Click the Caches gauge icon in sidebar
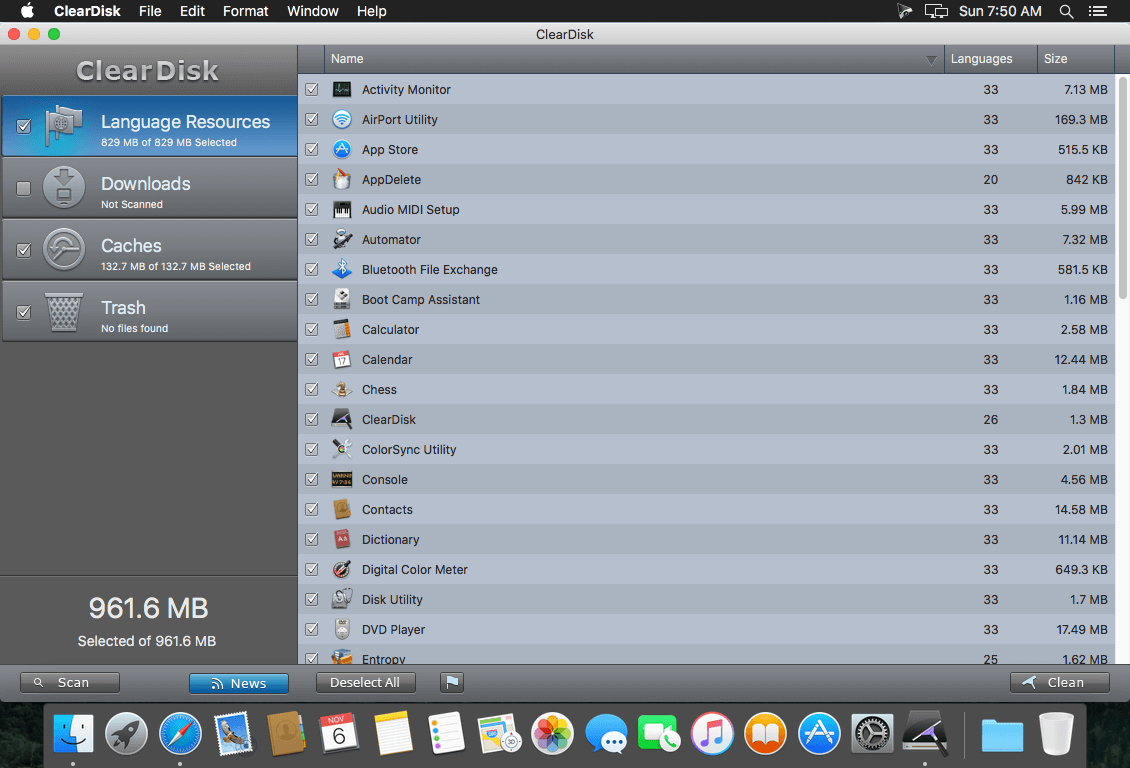This screenshot has width=1130, height=768. click(x=64, y=249)
